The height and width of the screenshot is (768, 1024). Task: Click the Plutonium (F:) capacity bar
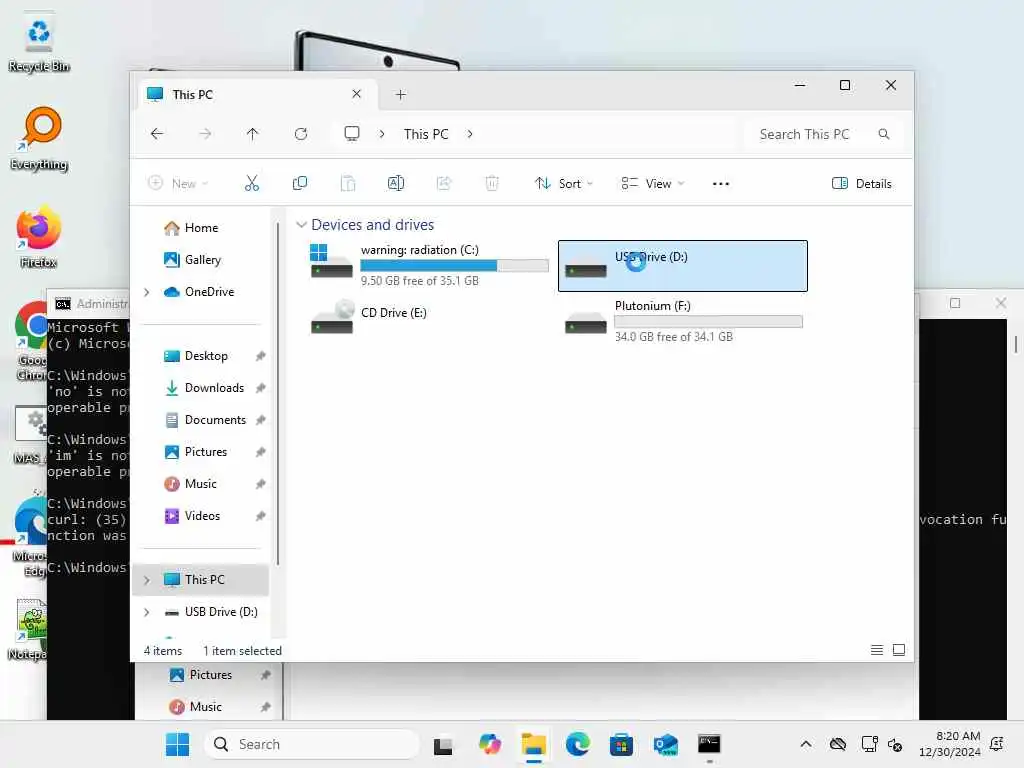pos(709,321)
